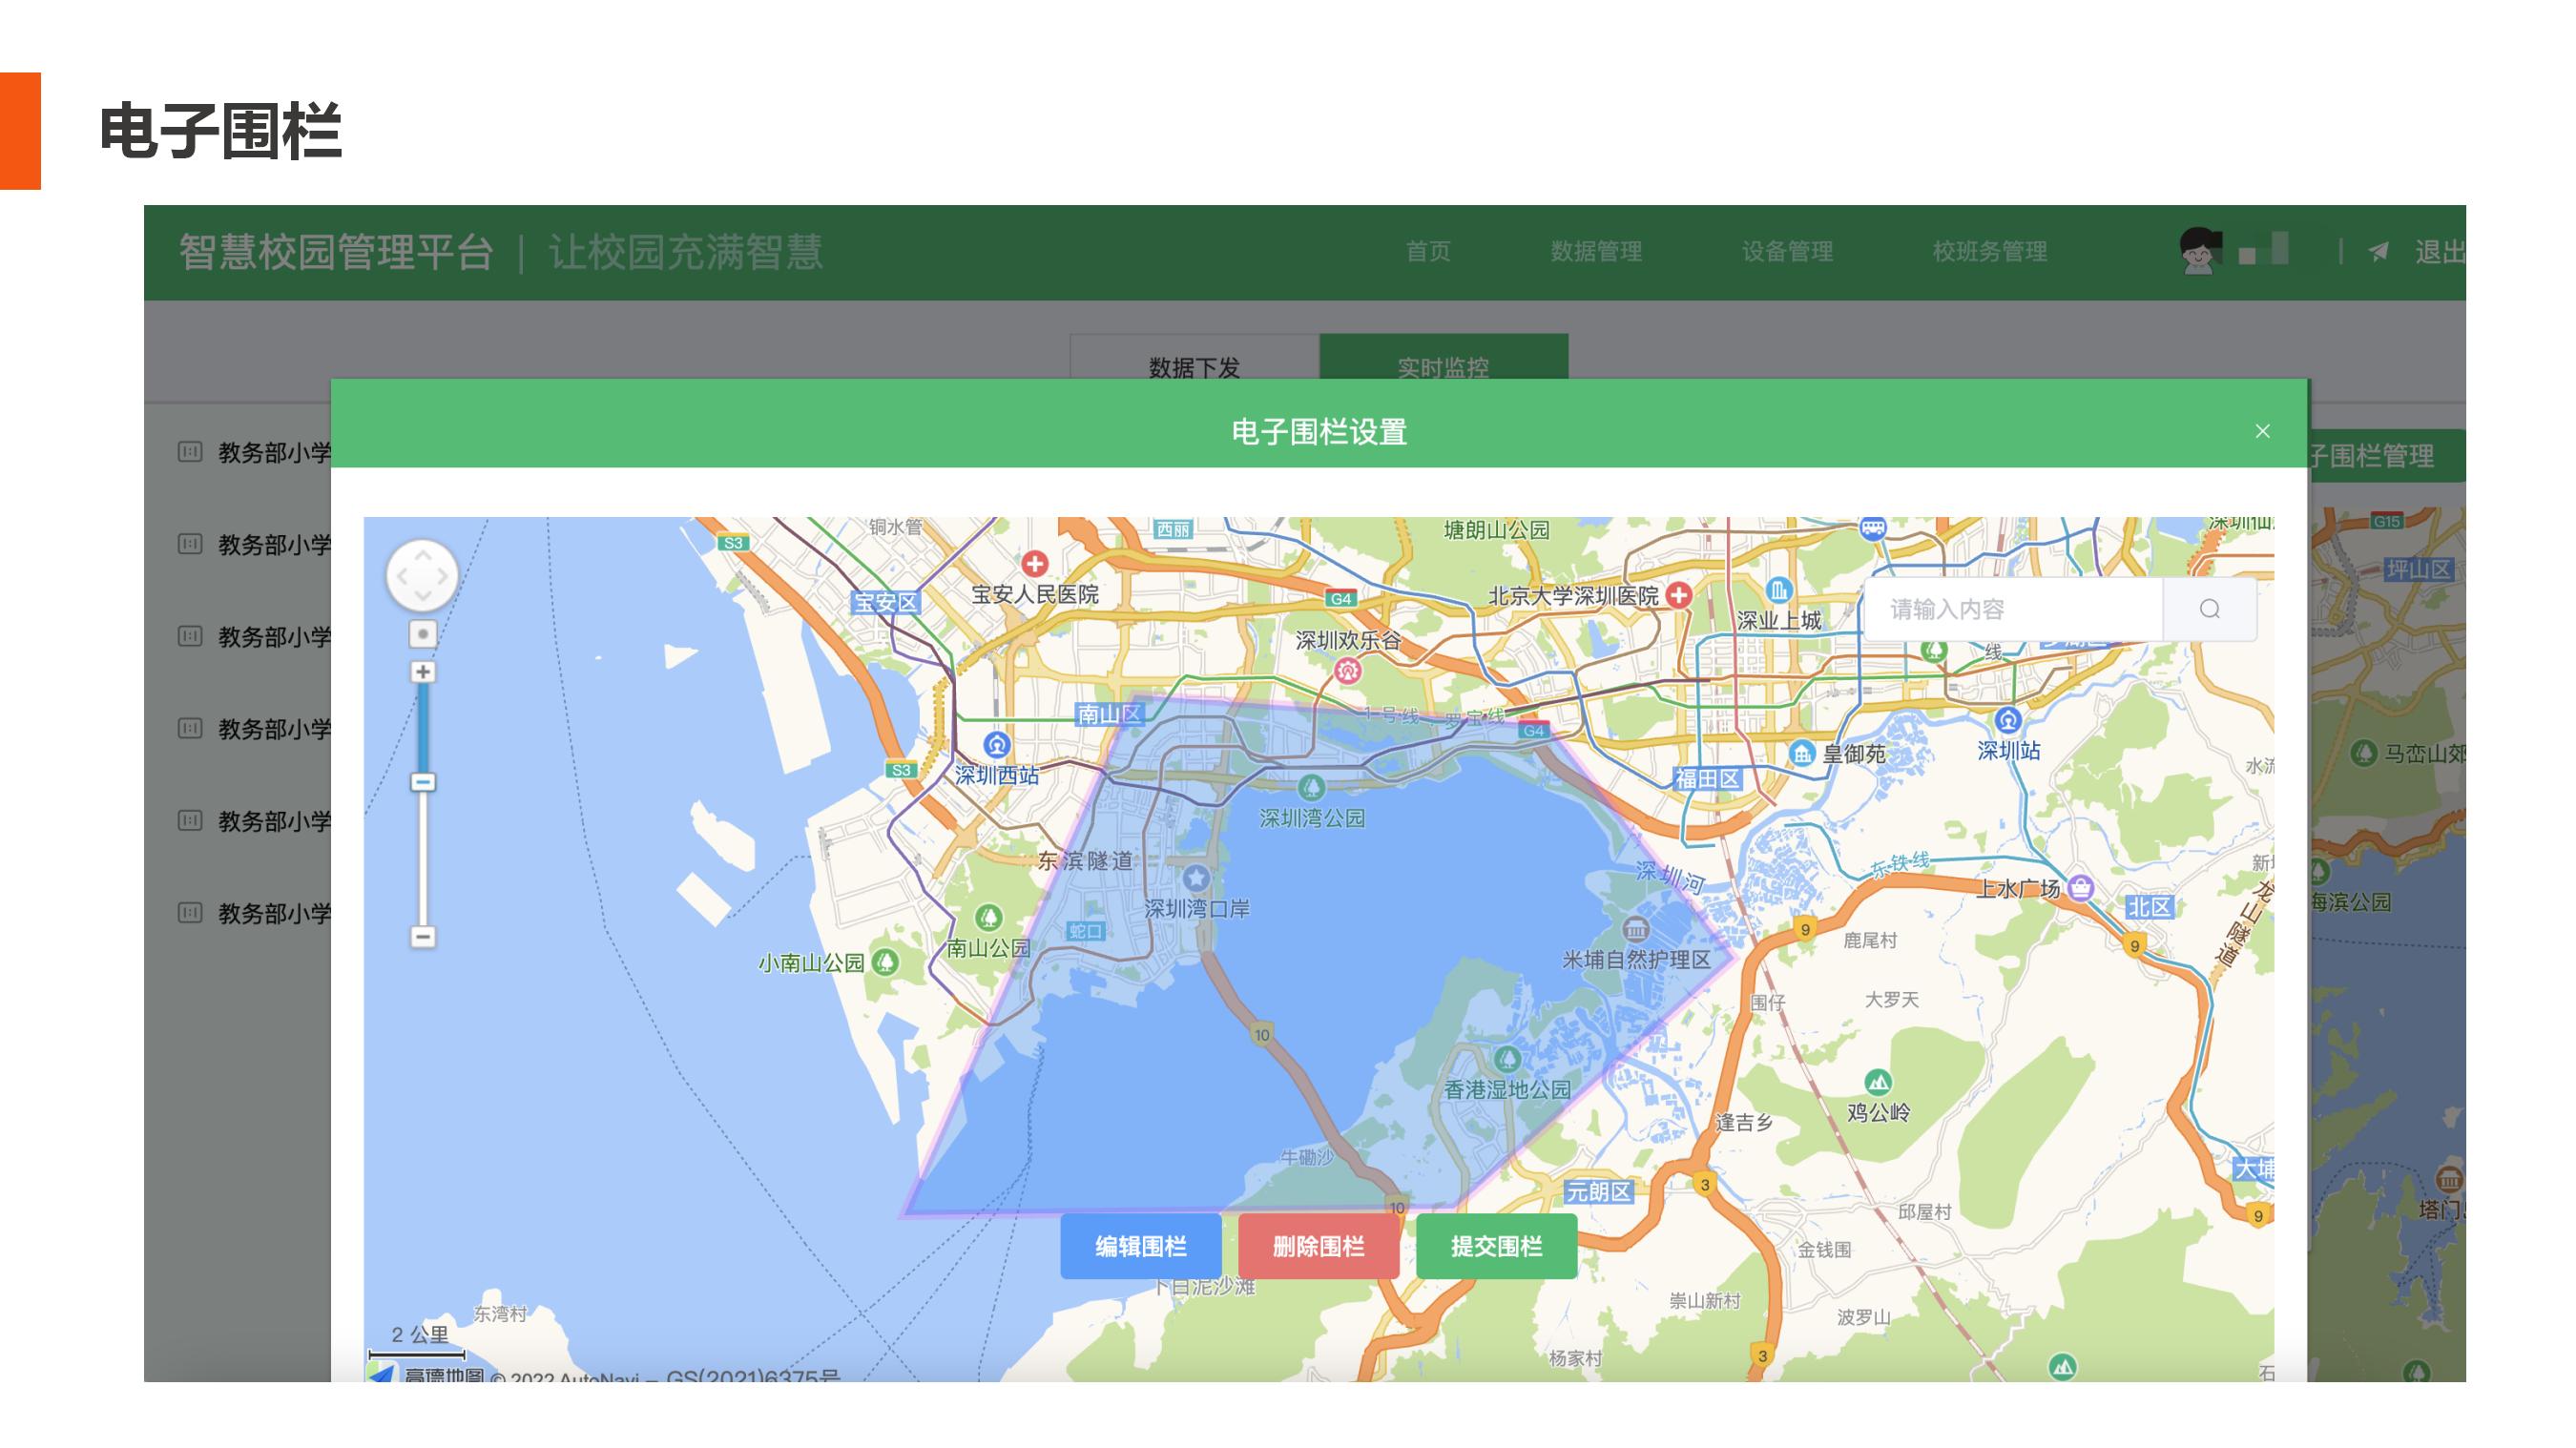
Task: Click the 香港湿地公园 park icon
Action: 1508,1058
